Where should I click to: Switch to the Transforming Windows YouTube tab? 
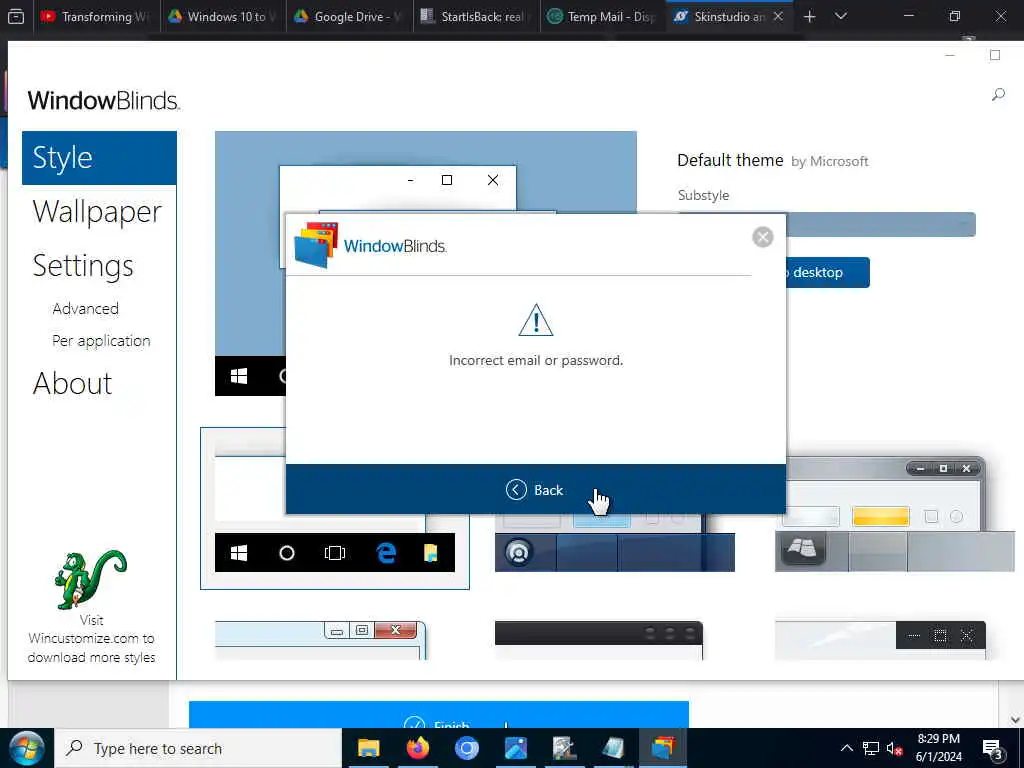click(x=95, y=16)
